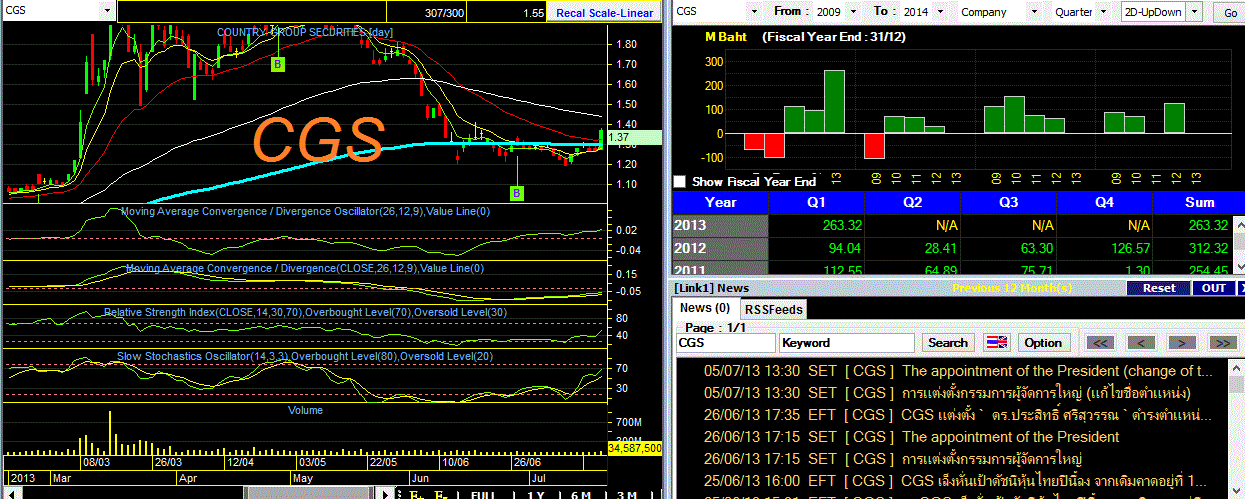Open 26/06/13 17:35 EFT news item

click(957, 415)
